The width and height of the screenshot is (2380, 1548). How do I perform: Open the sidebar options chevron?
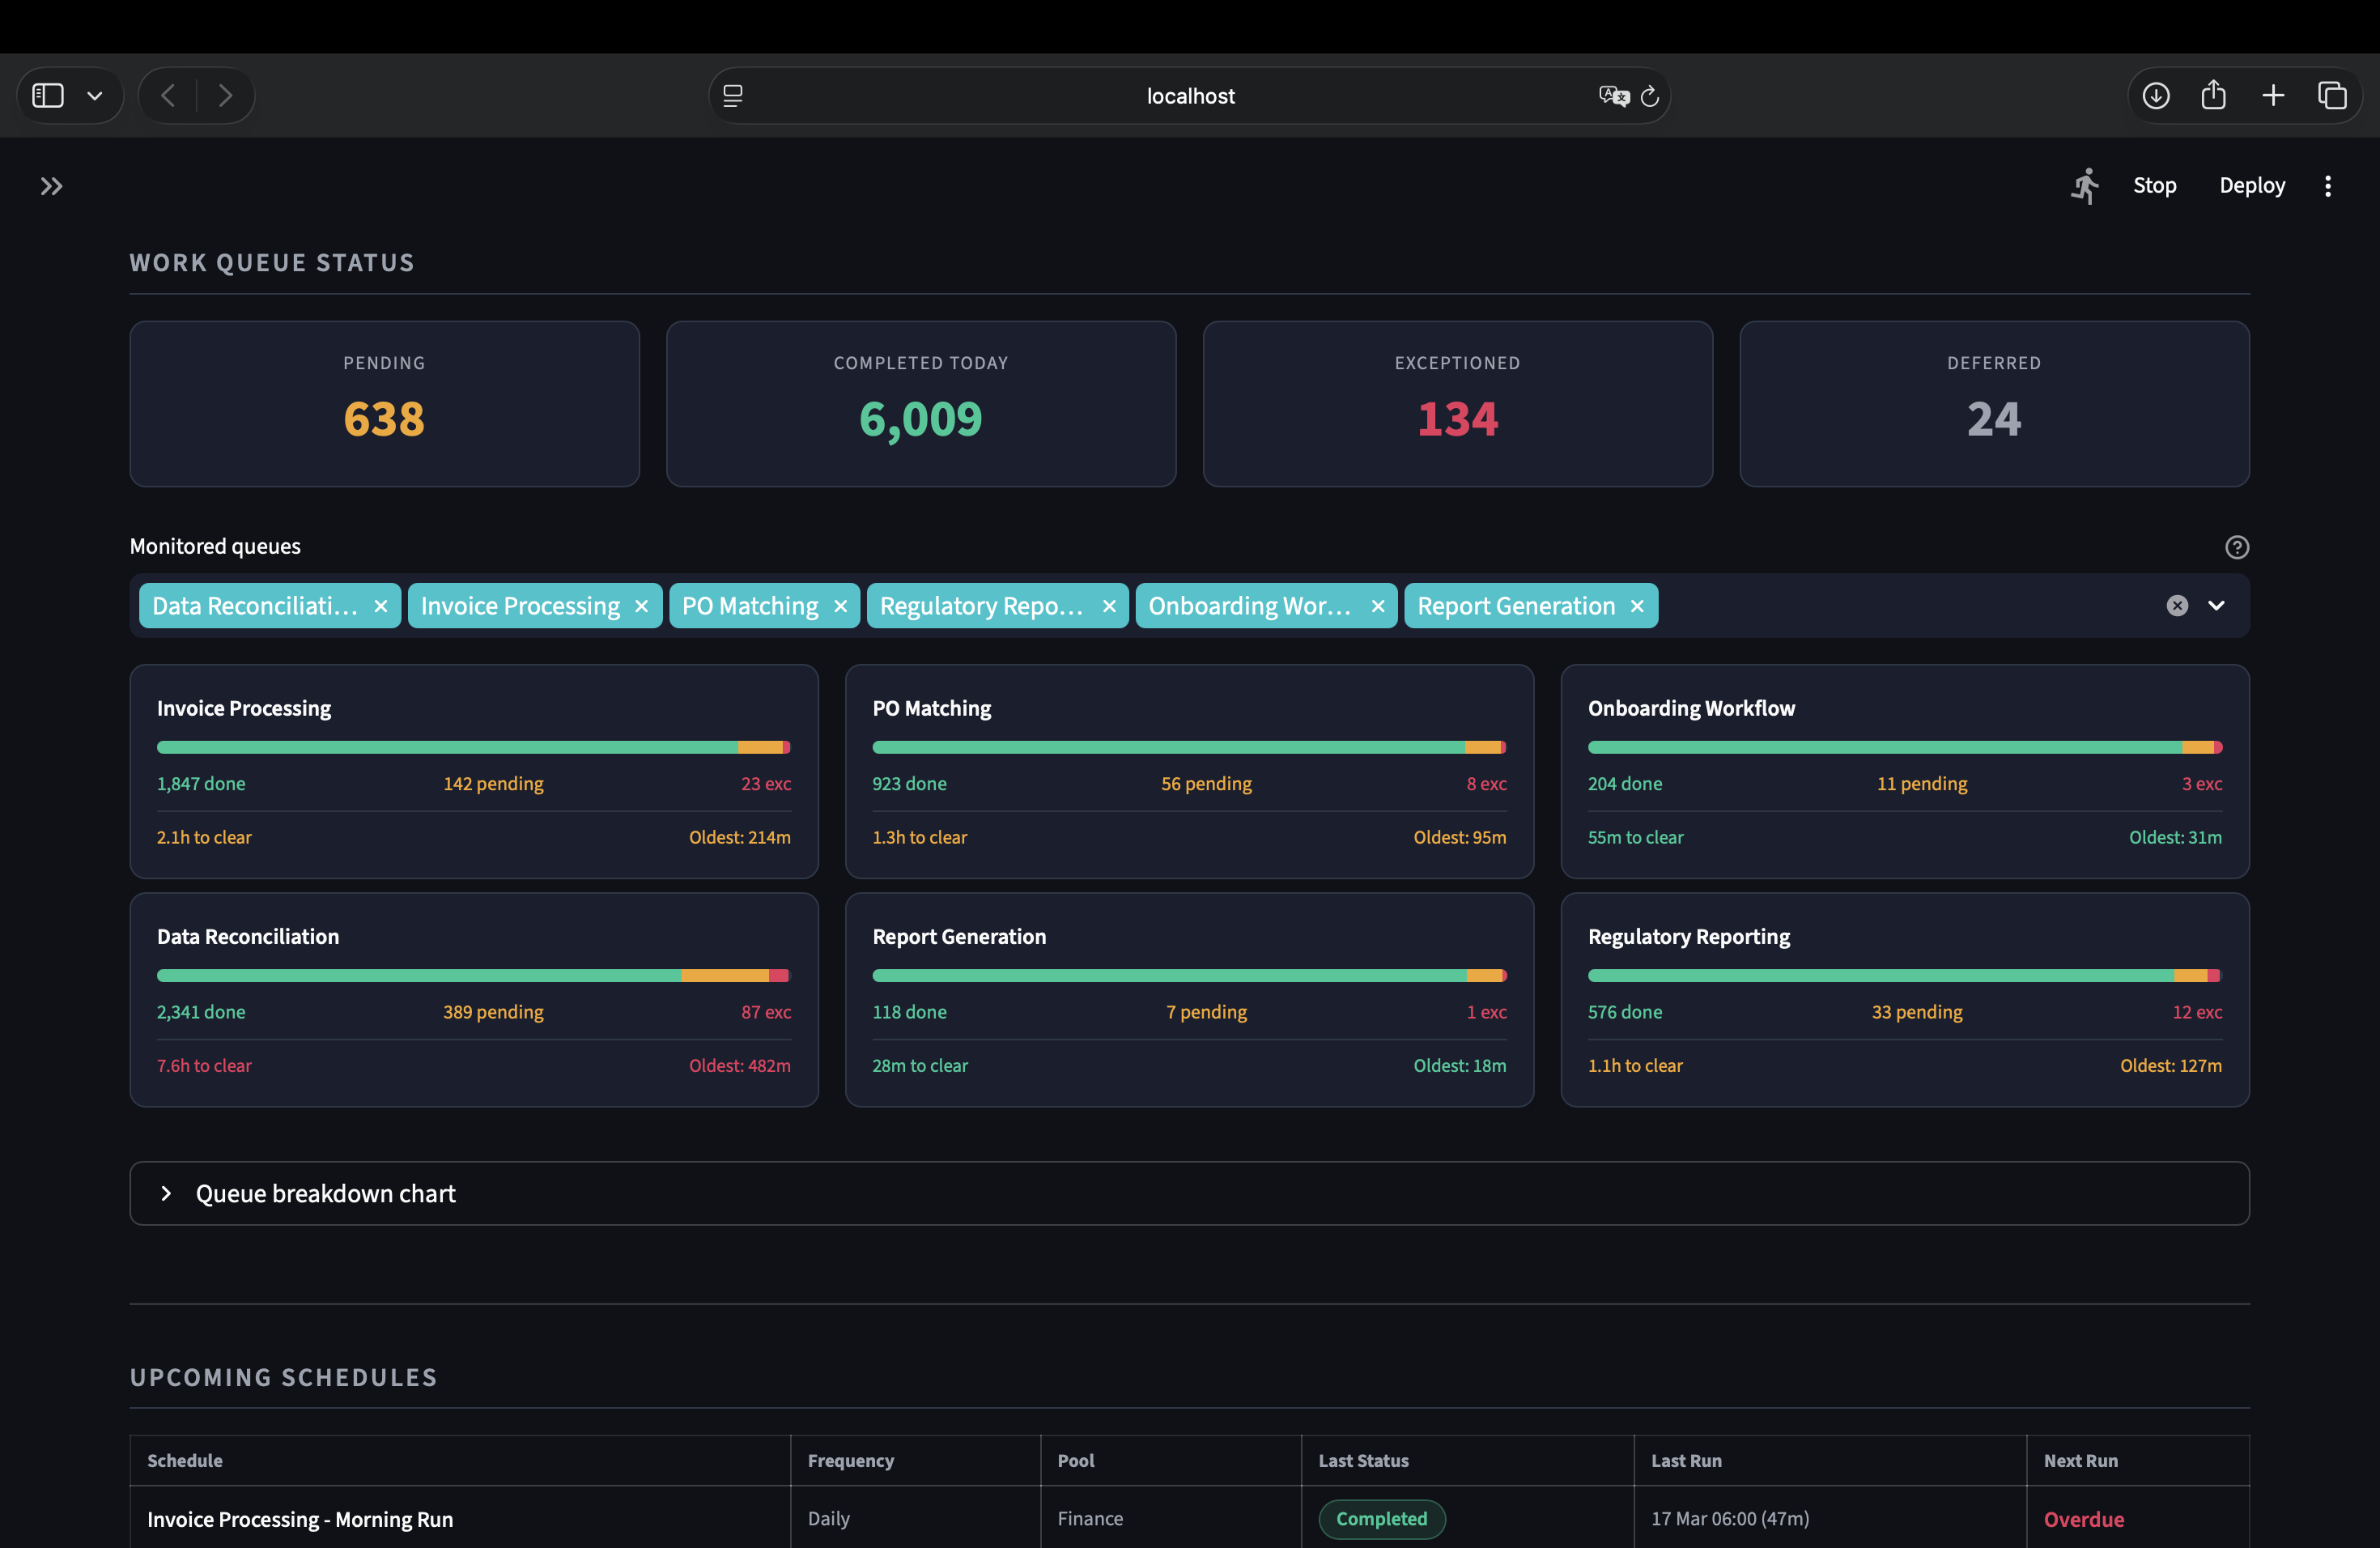[x=95, y=95]
